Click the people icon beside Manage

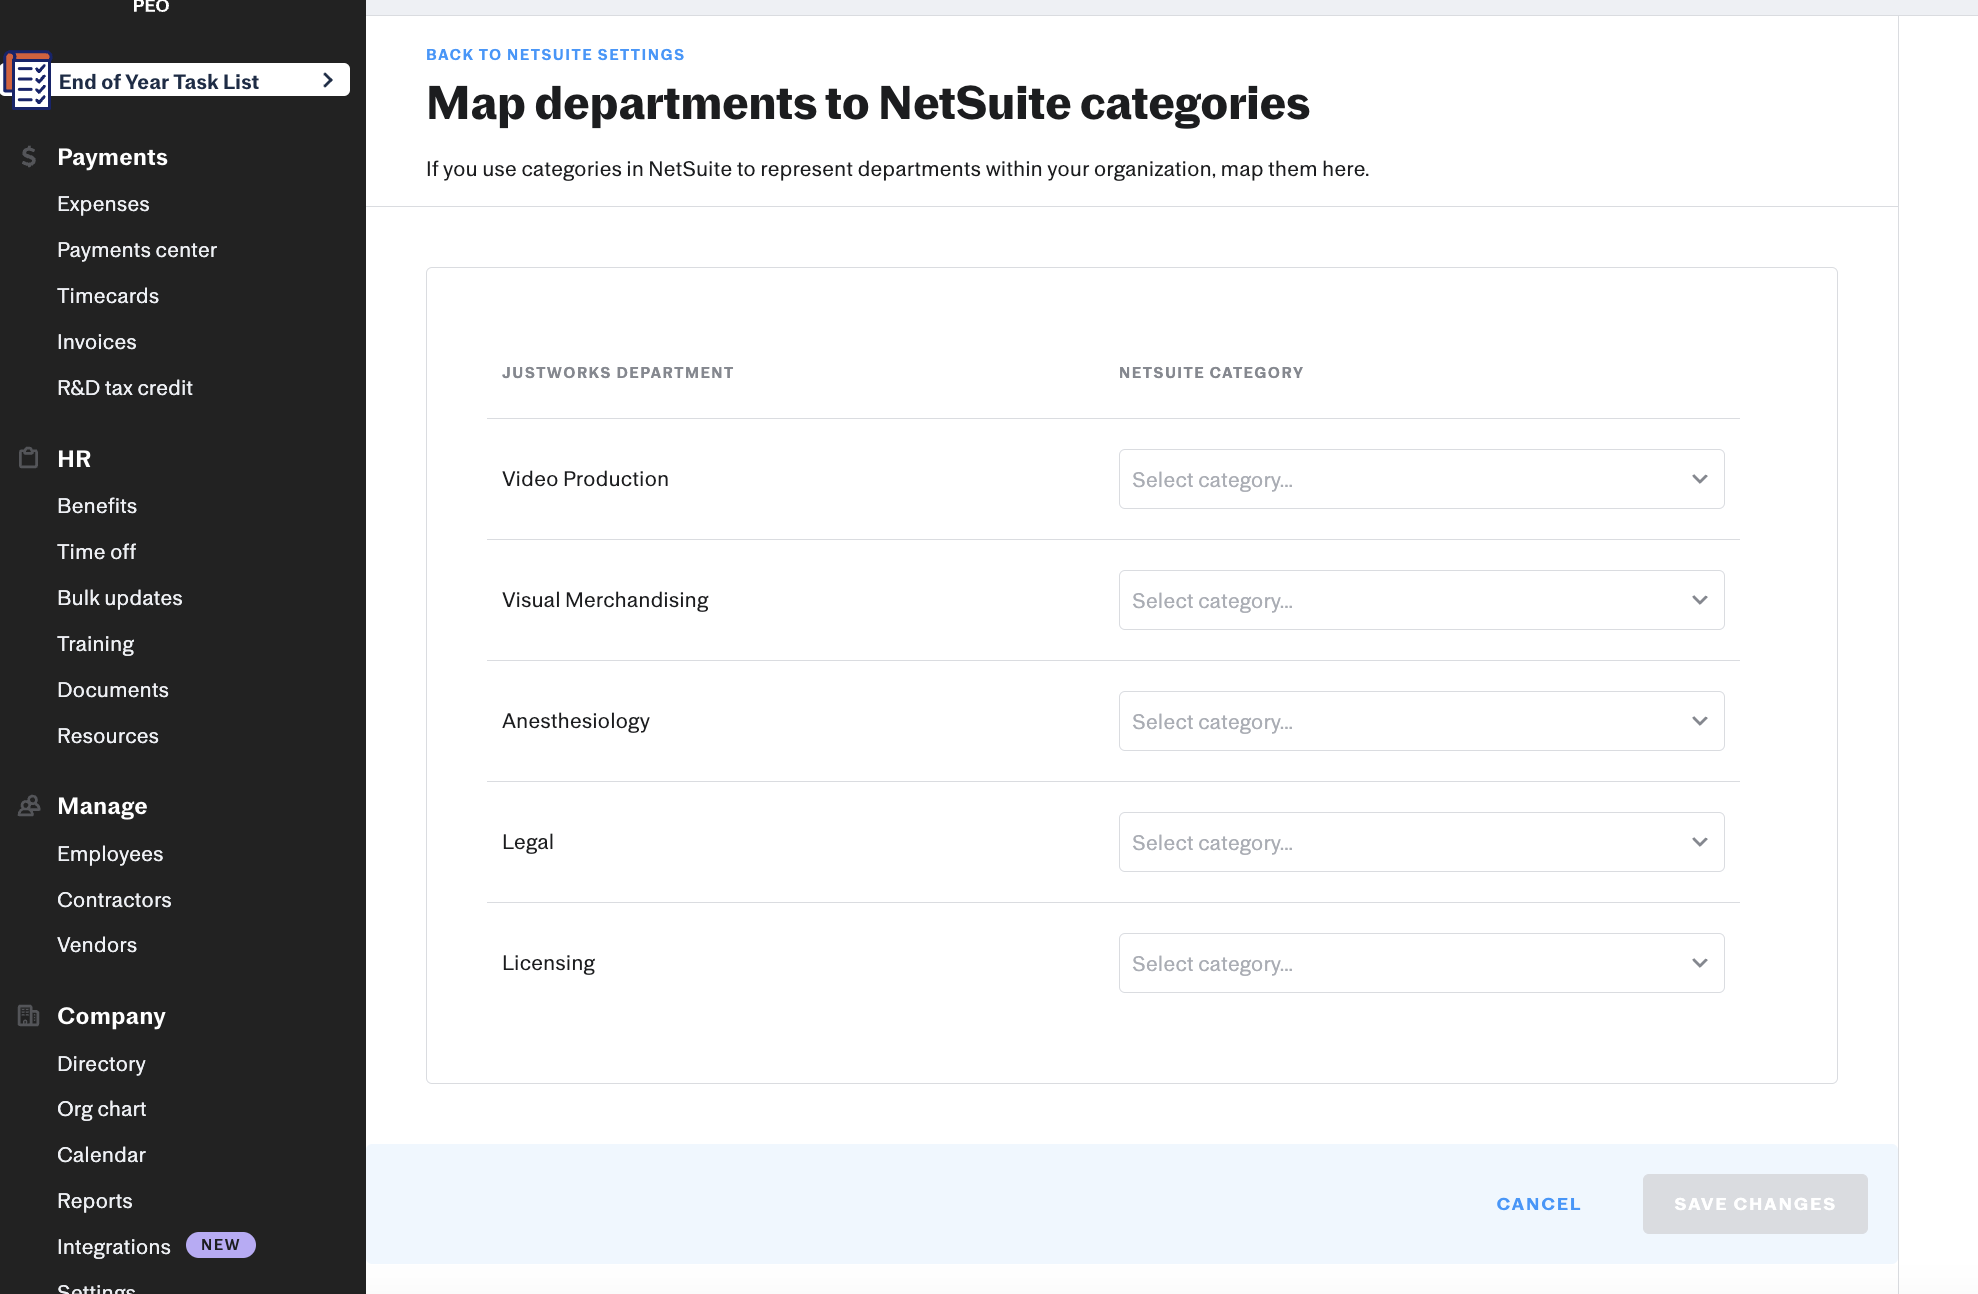[28, 805]
